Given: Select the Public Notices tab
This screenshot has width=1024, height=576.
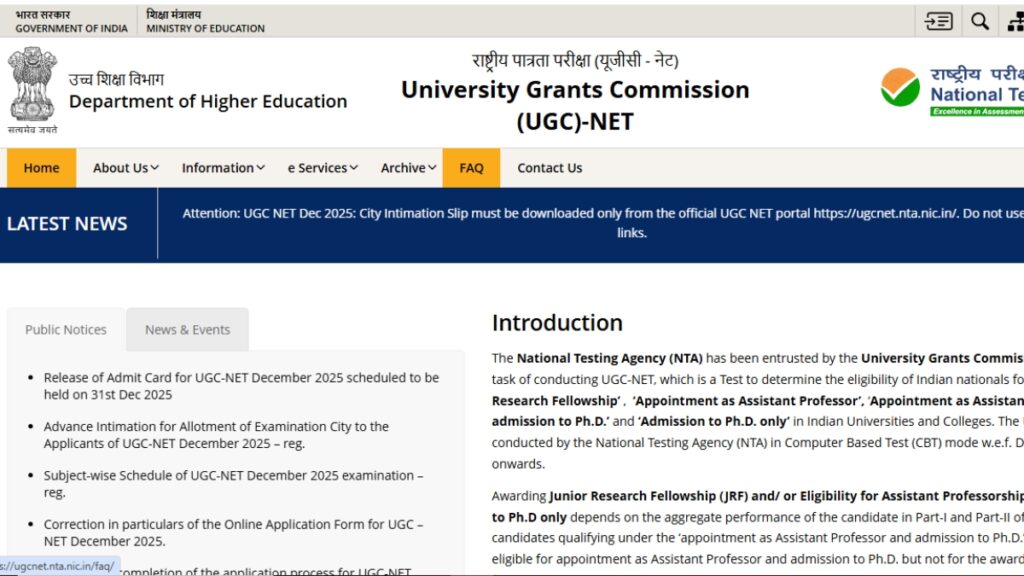Looking at the screenshot, I should (65, 329).
